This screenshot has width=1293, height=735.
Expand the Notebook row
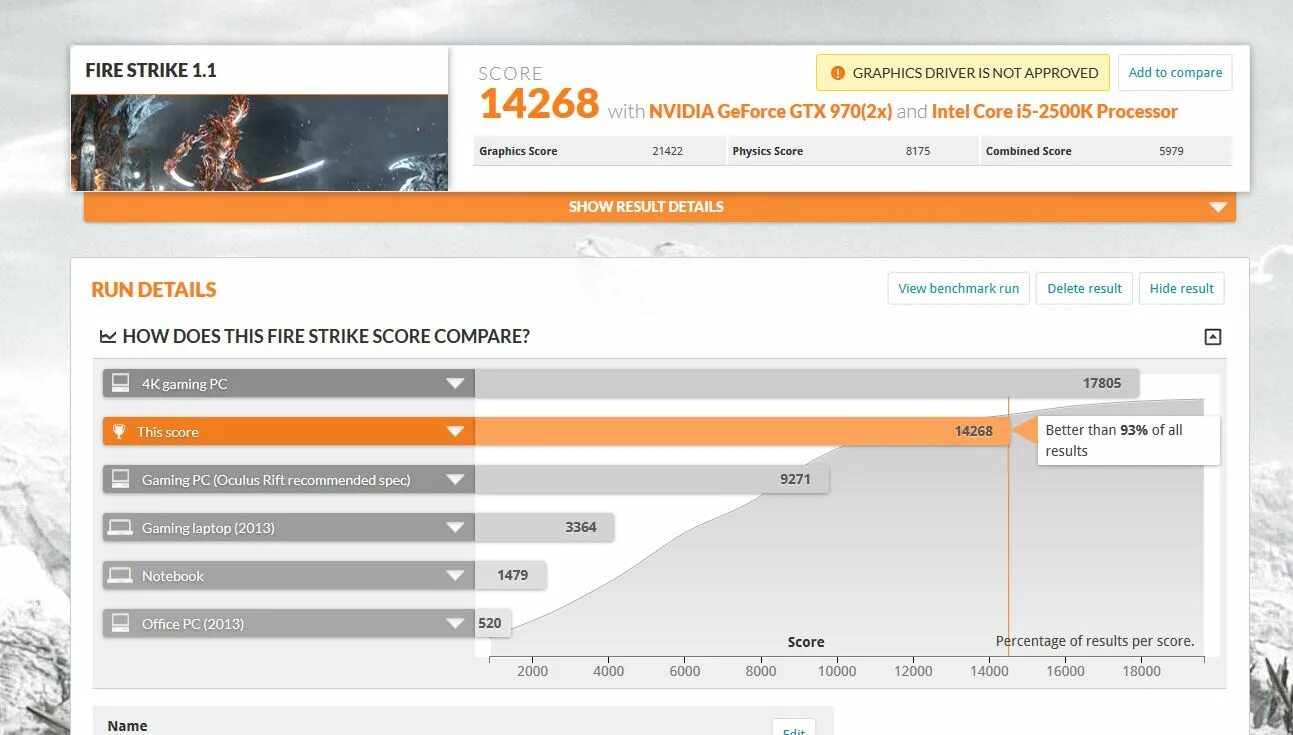(x=455, y=576)
